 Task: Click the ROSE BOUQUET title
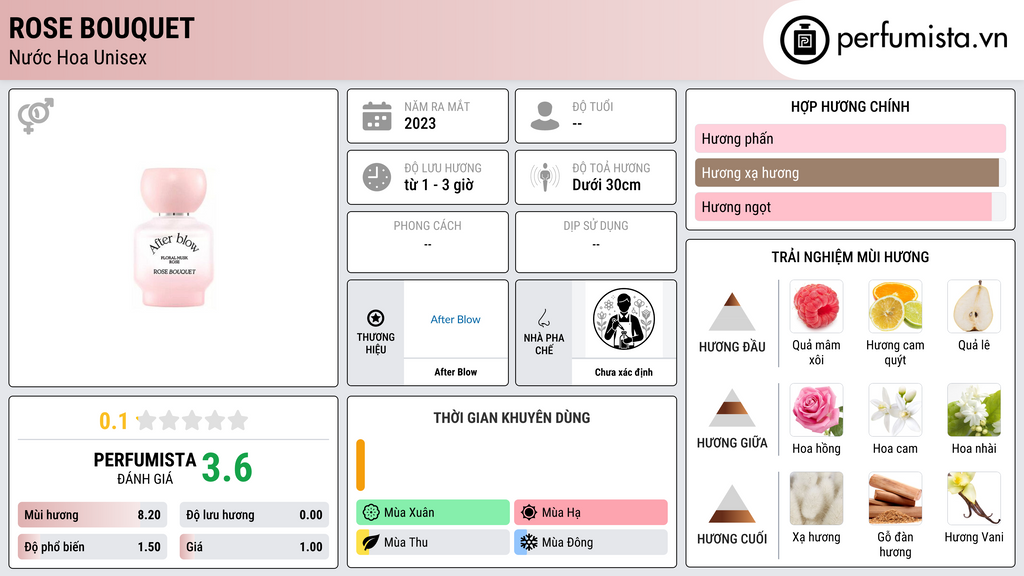click(x=101, y=28)
